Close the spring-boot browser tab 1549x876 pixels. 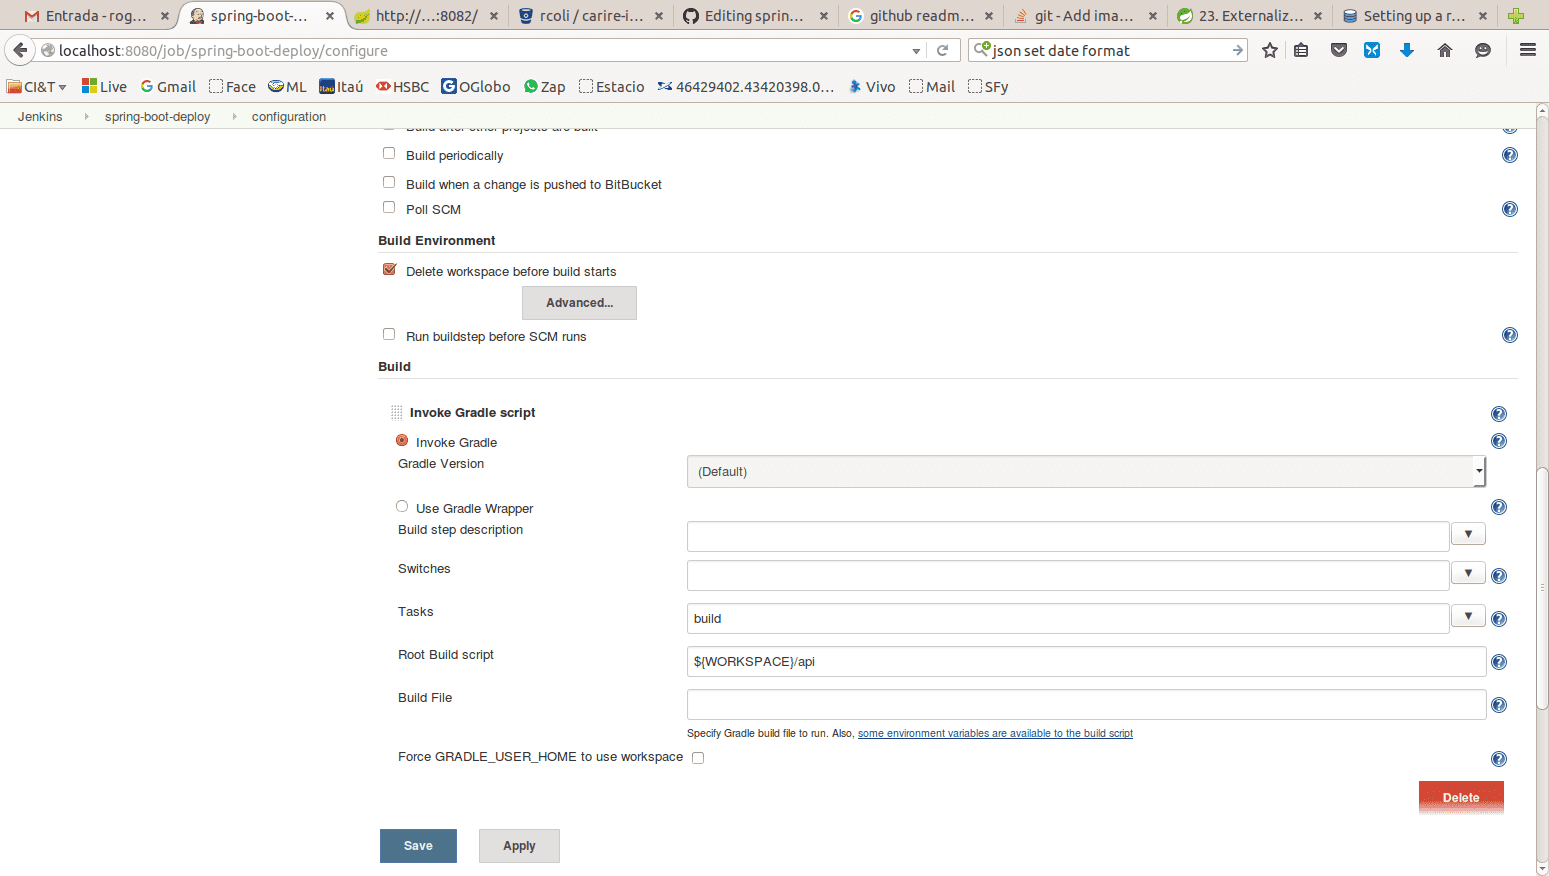[329, 16]
